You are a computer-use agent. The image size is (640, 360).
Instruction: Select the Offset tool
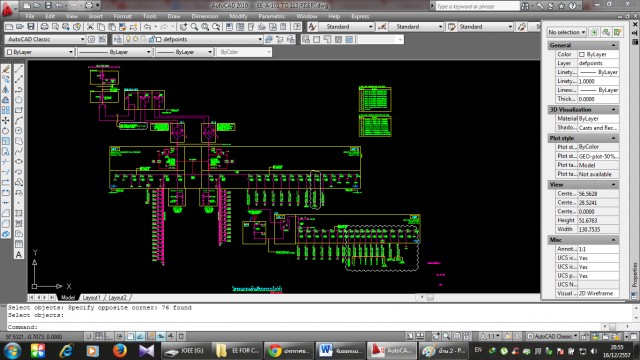point(6,100)
